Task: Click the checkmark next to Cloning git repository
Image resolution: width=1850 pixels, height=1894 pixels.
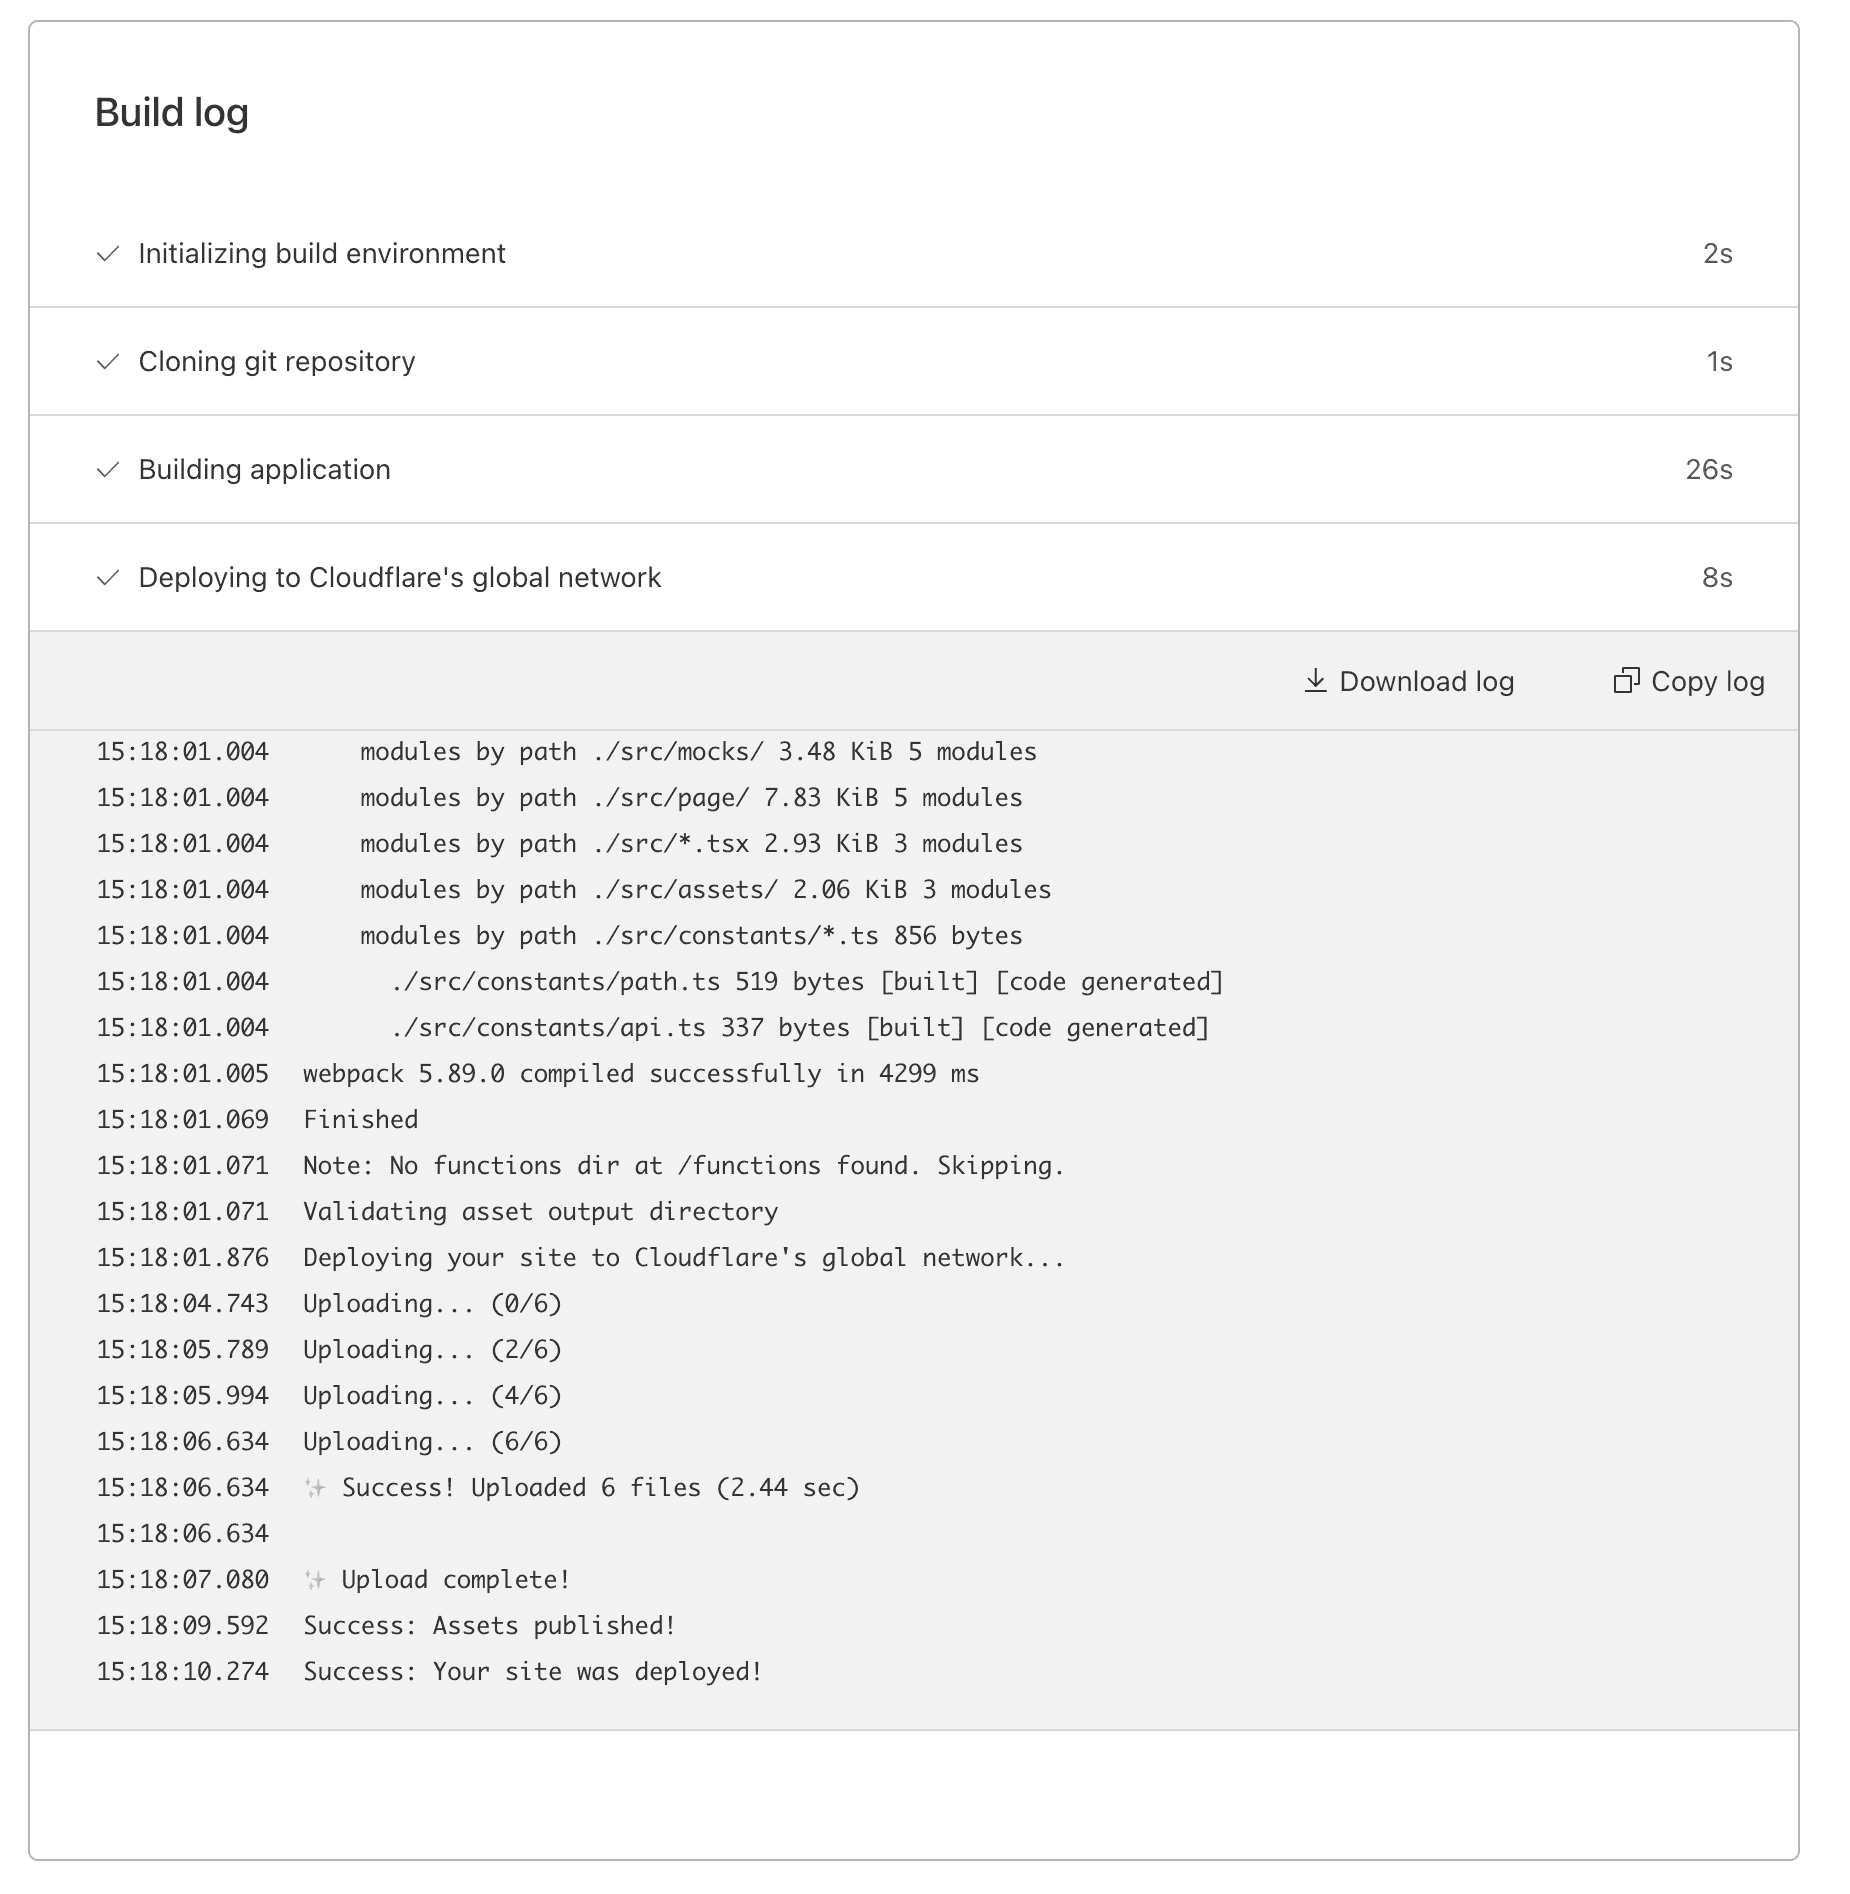Action: pyautogui.click(x=108, y=362)
